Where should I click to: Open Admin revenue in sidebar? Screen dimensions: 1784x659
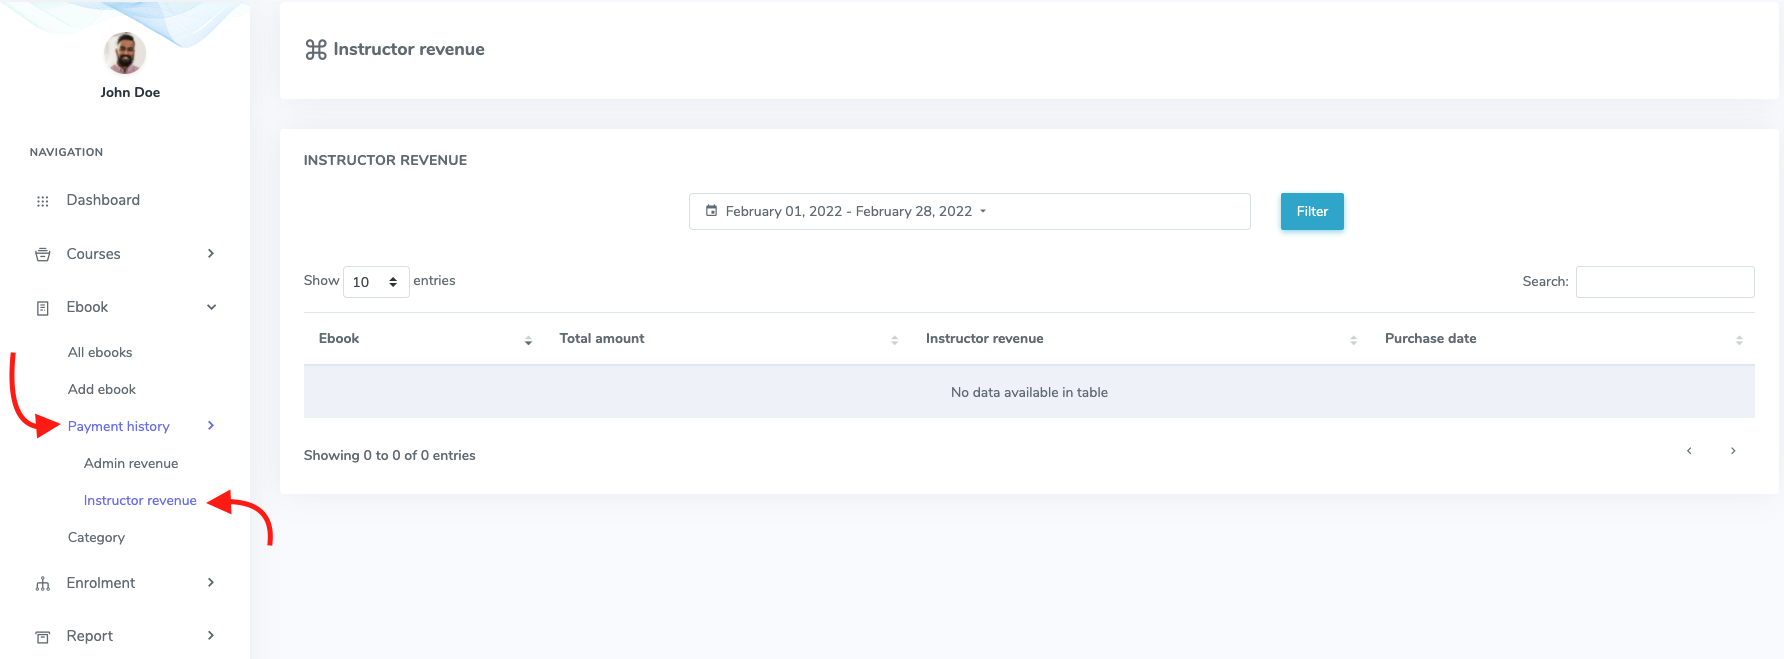pyautogui.click(x=131, y=464)
